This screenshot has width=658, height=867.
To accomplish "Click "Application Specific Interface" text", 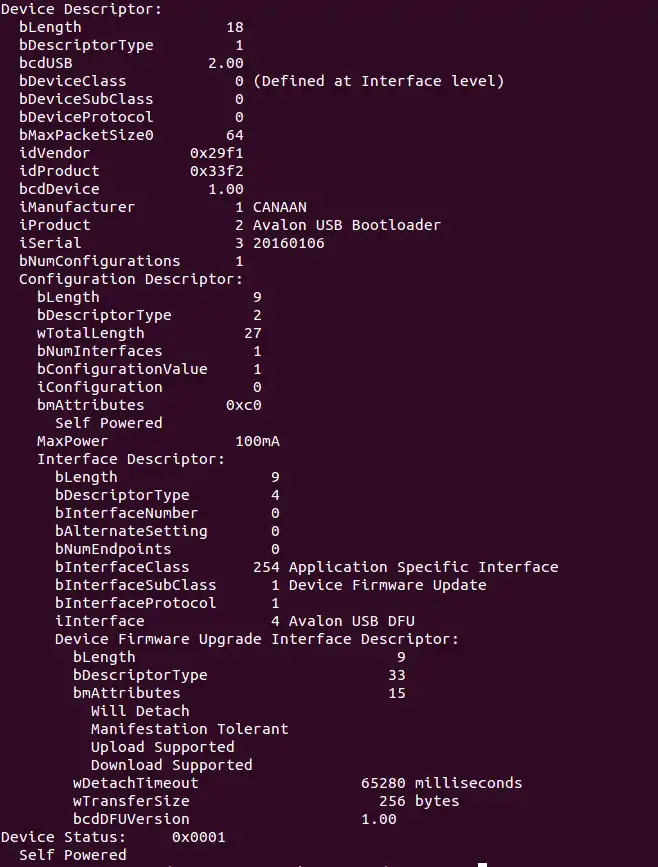I will pos(423,567).
